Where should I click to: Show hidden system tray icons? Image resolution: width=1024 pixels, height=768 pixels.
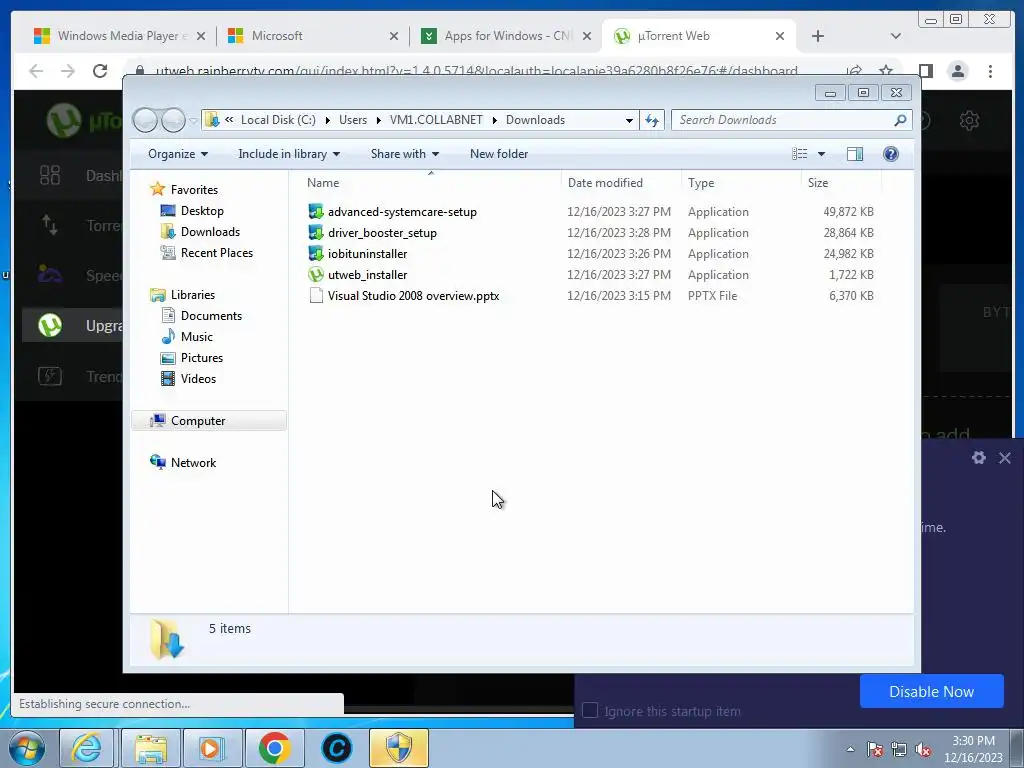(850, 749)
